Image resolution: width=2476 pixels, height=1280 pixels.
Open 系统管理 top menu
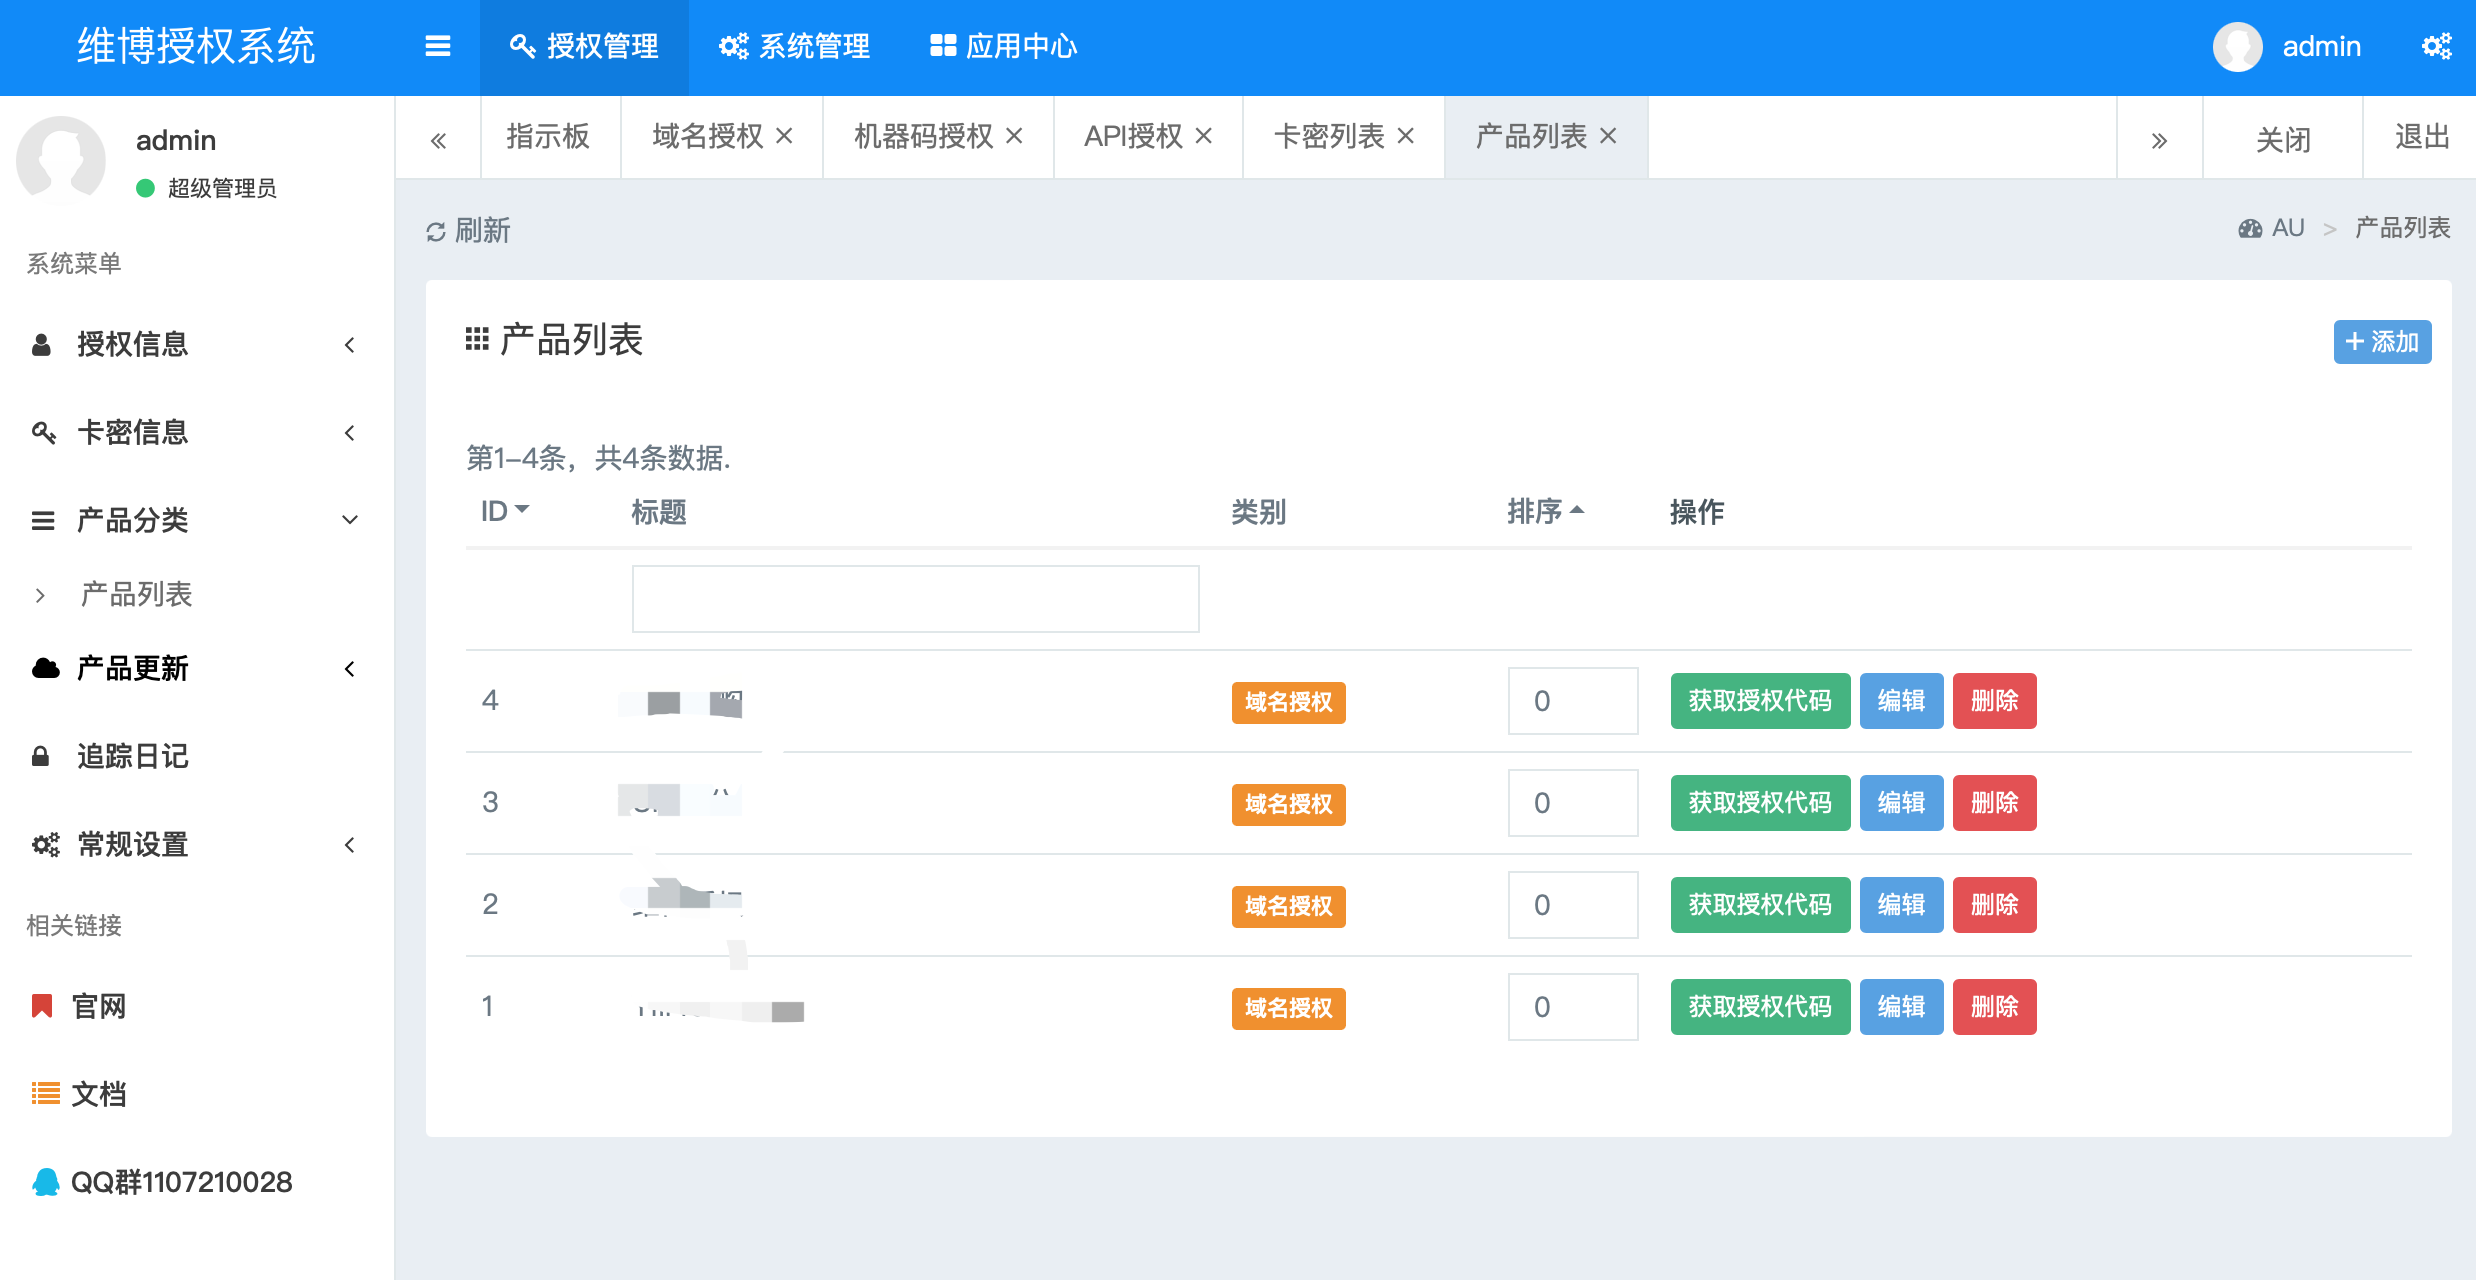pos(795,46)
